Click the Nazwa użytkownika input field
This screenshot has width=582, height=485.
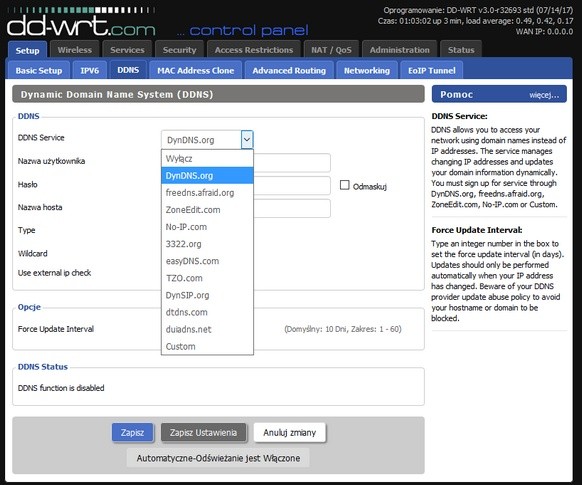(x=292, y=163)
